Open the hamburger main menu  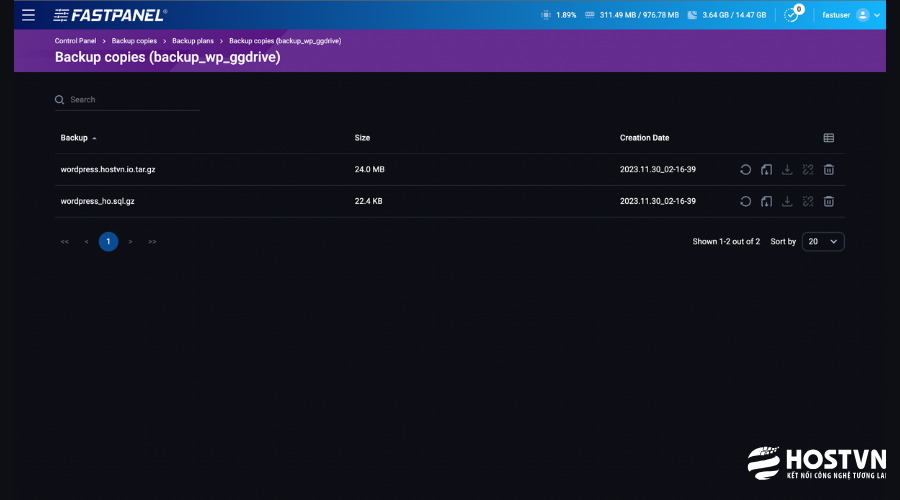click(x=28, y=15)
